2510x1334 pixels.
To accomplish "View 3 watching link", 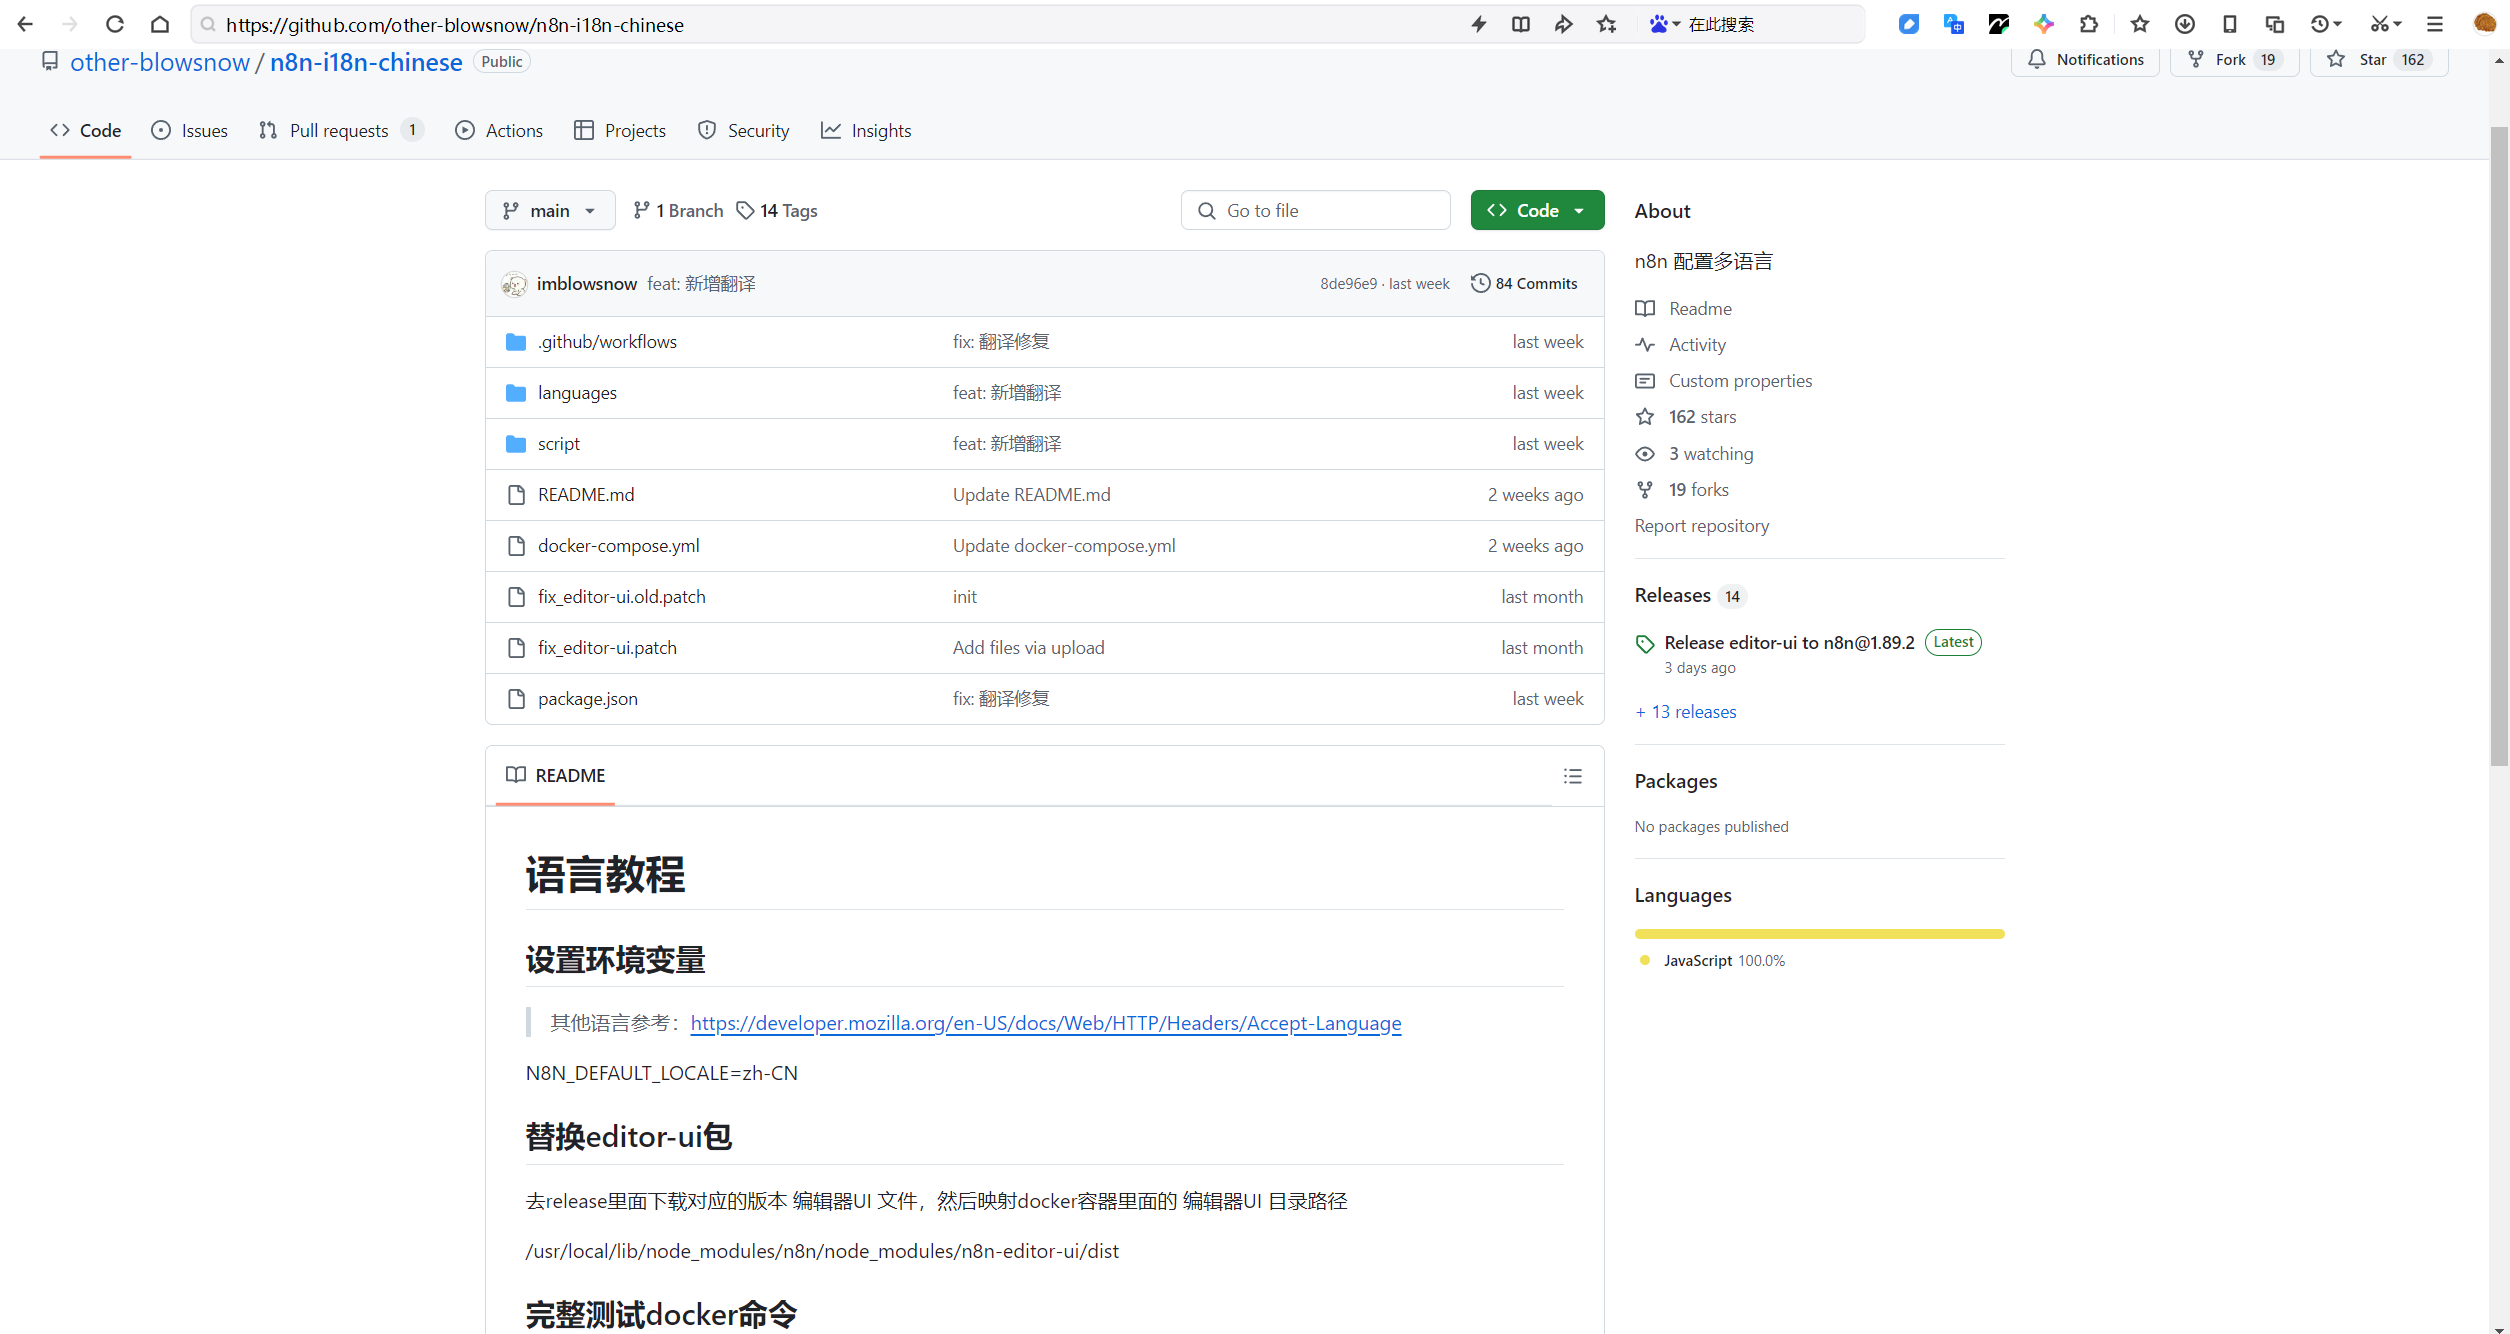I will click(x=1694, y=454).
